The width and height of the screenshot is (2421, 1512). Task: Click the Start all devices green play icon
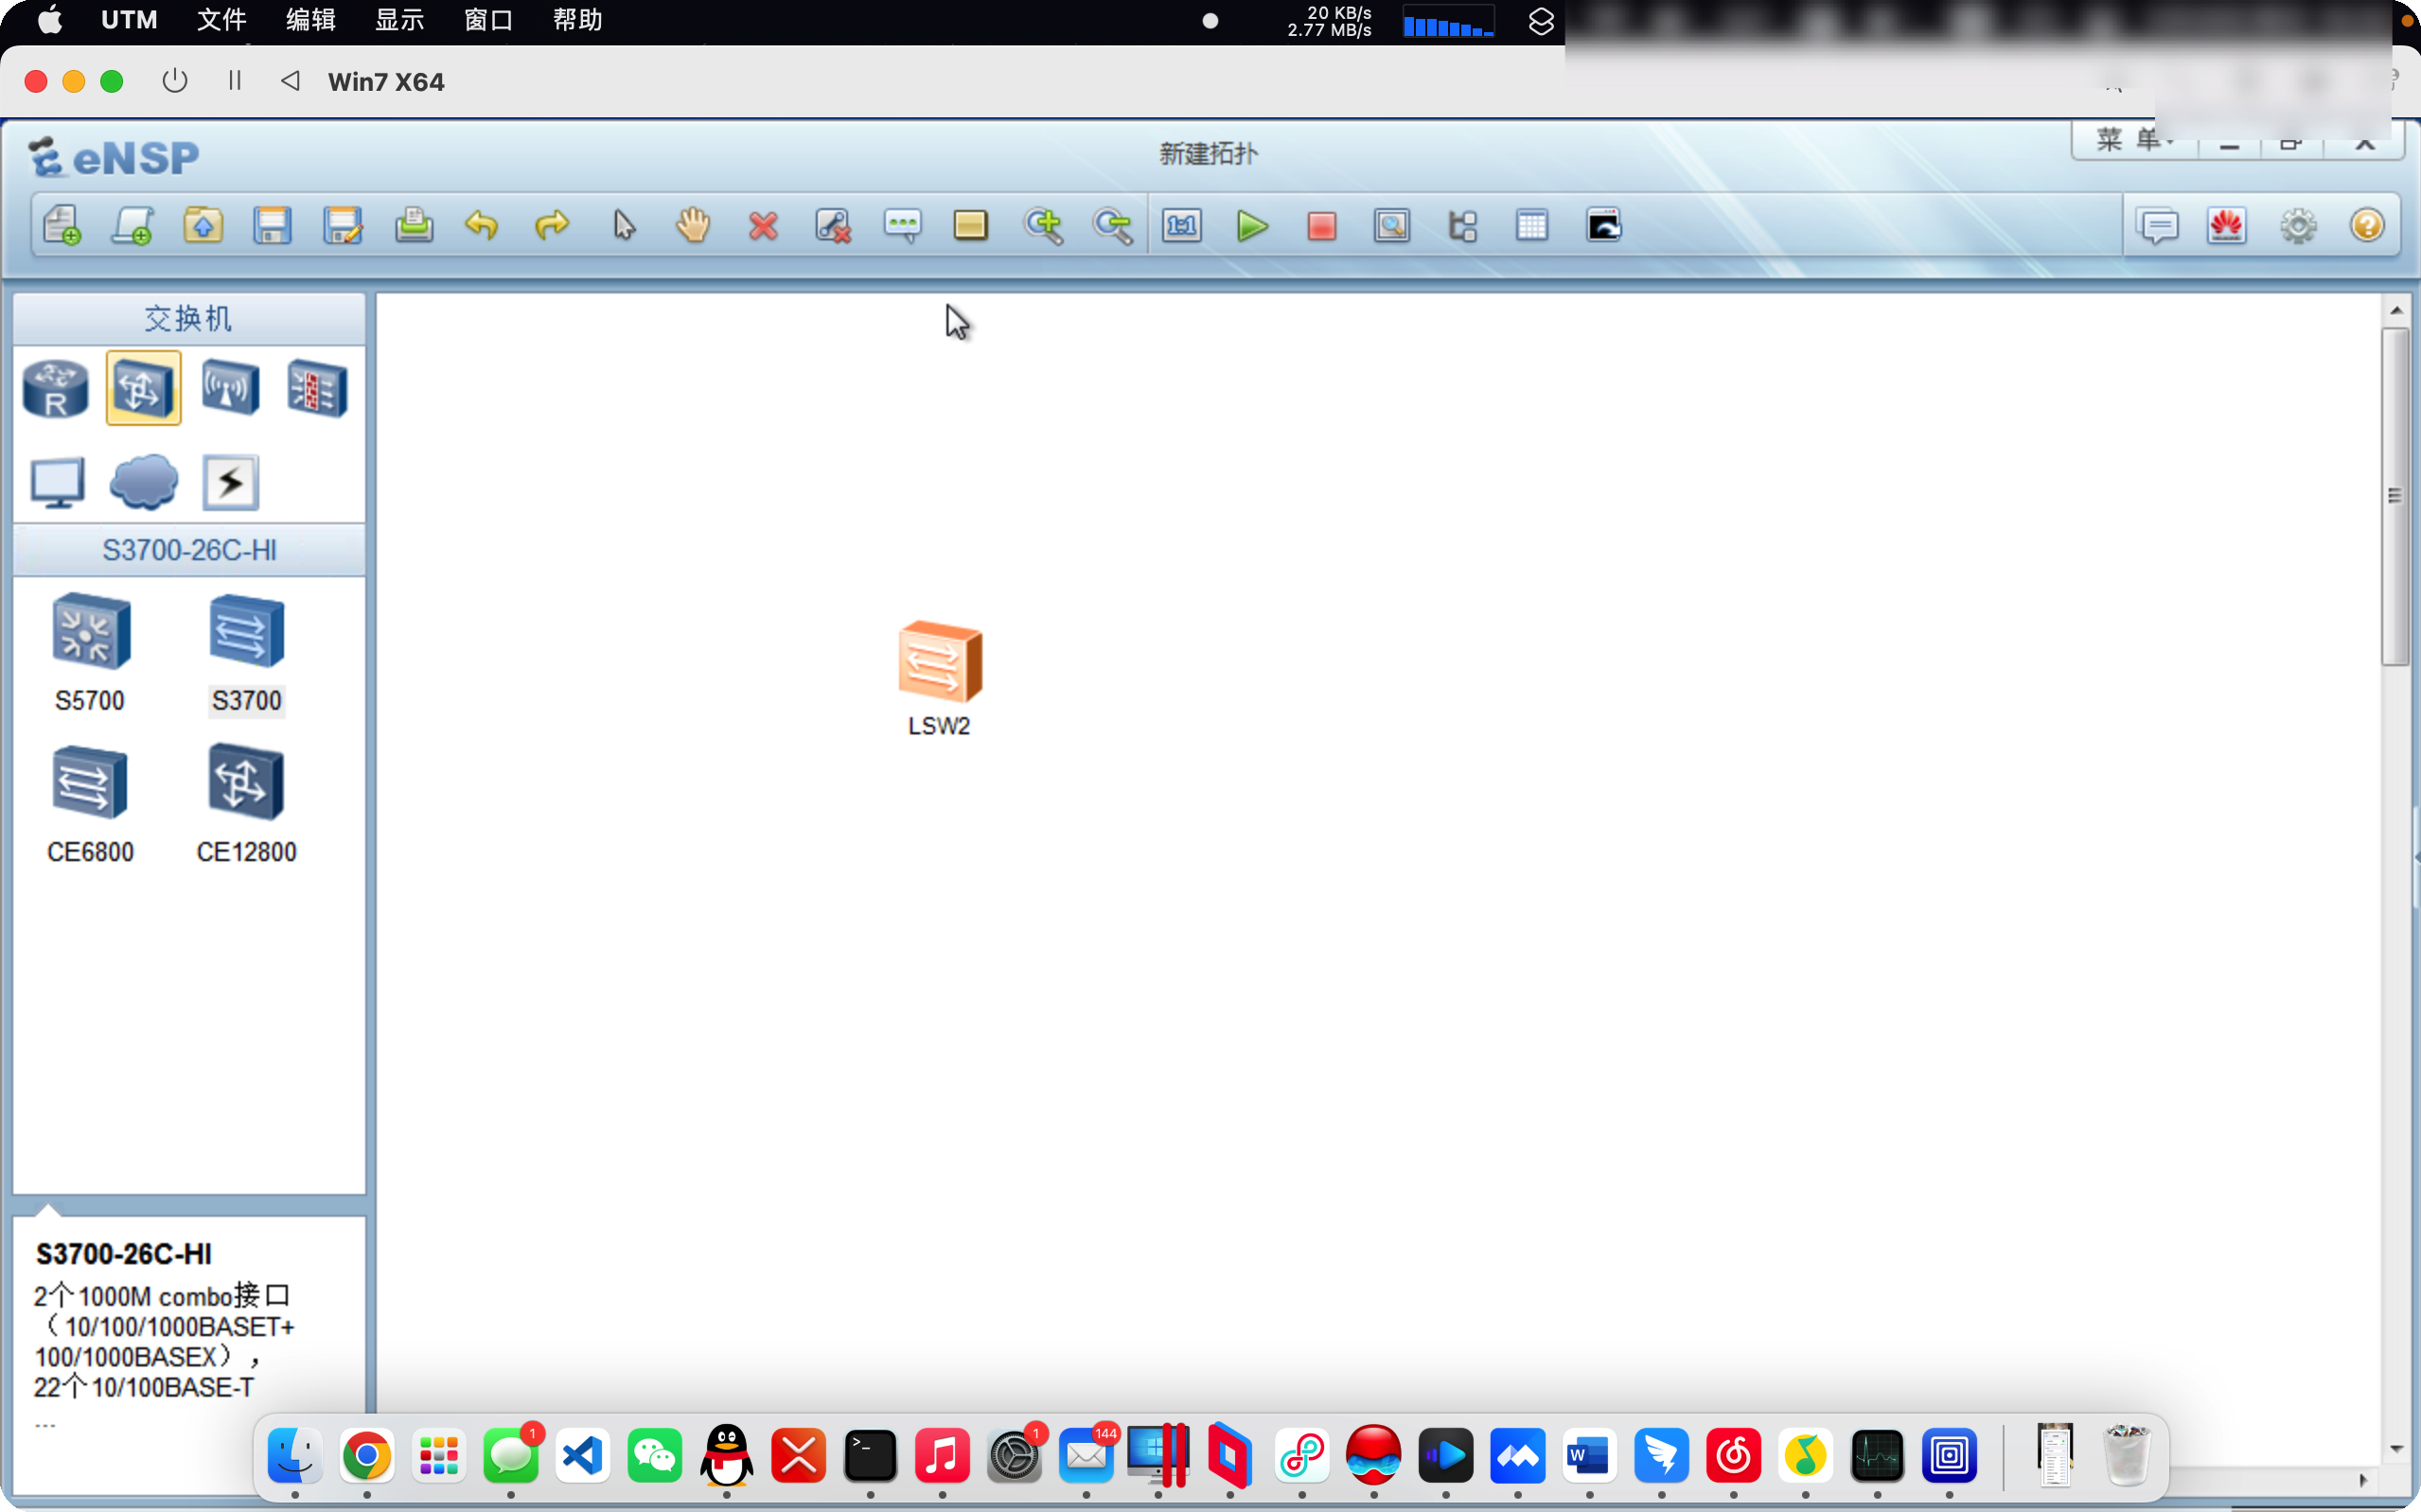click(1252, 226)
